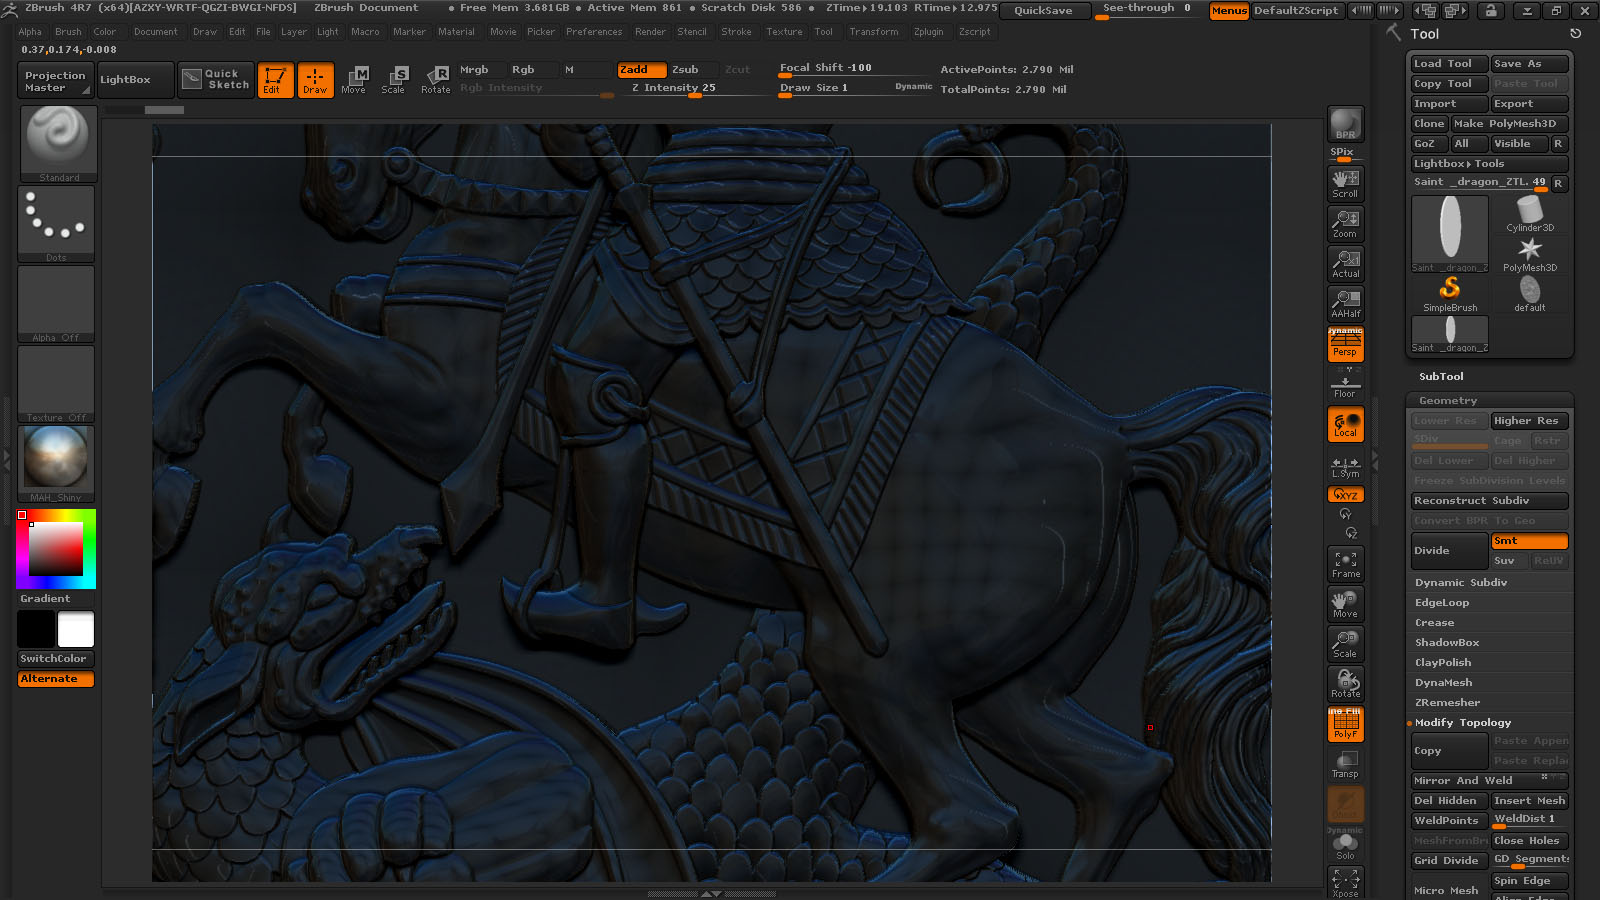Open the Preferences menu

pos(594,32)
